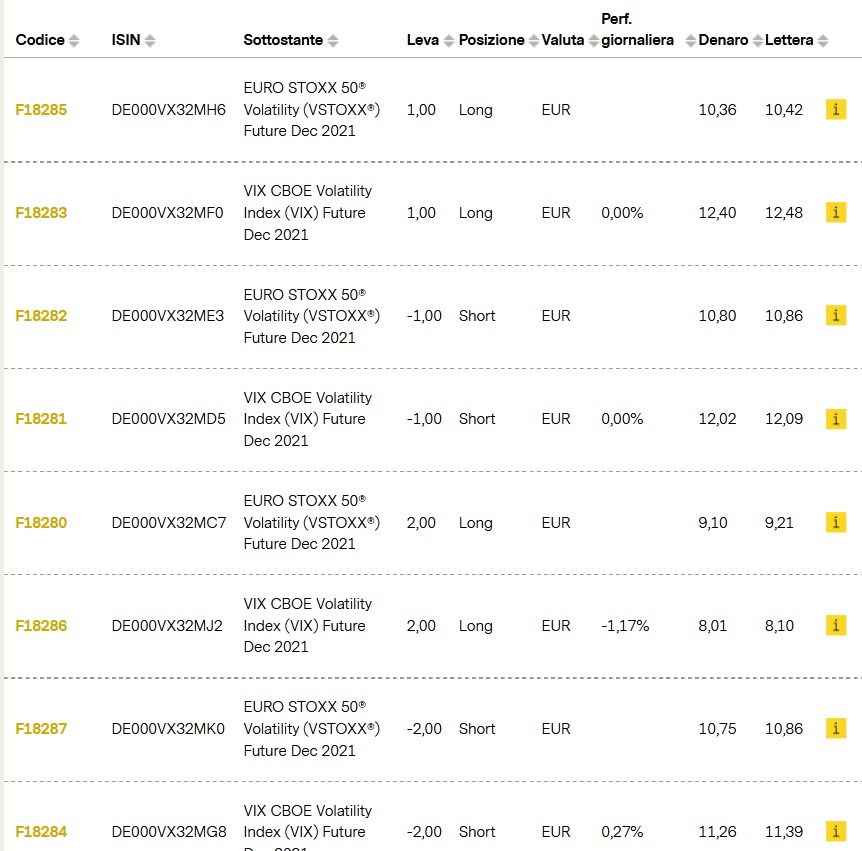The width and height of the screenshot is (862, 851).
Task: Click info icon for F18286 row
Action: click(x=836, y=626)
